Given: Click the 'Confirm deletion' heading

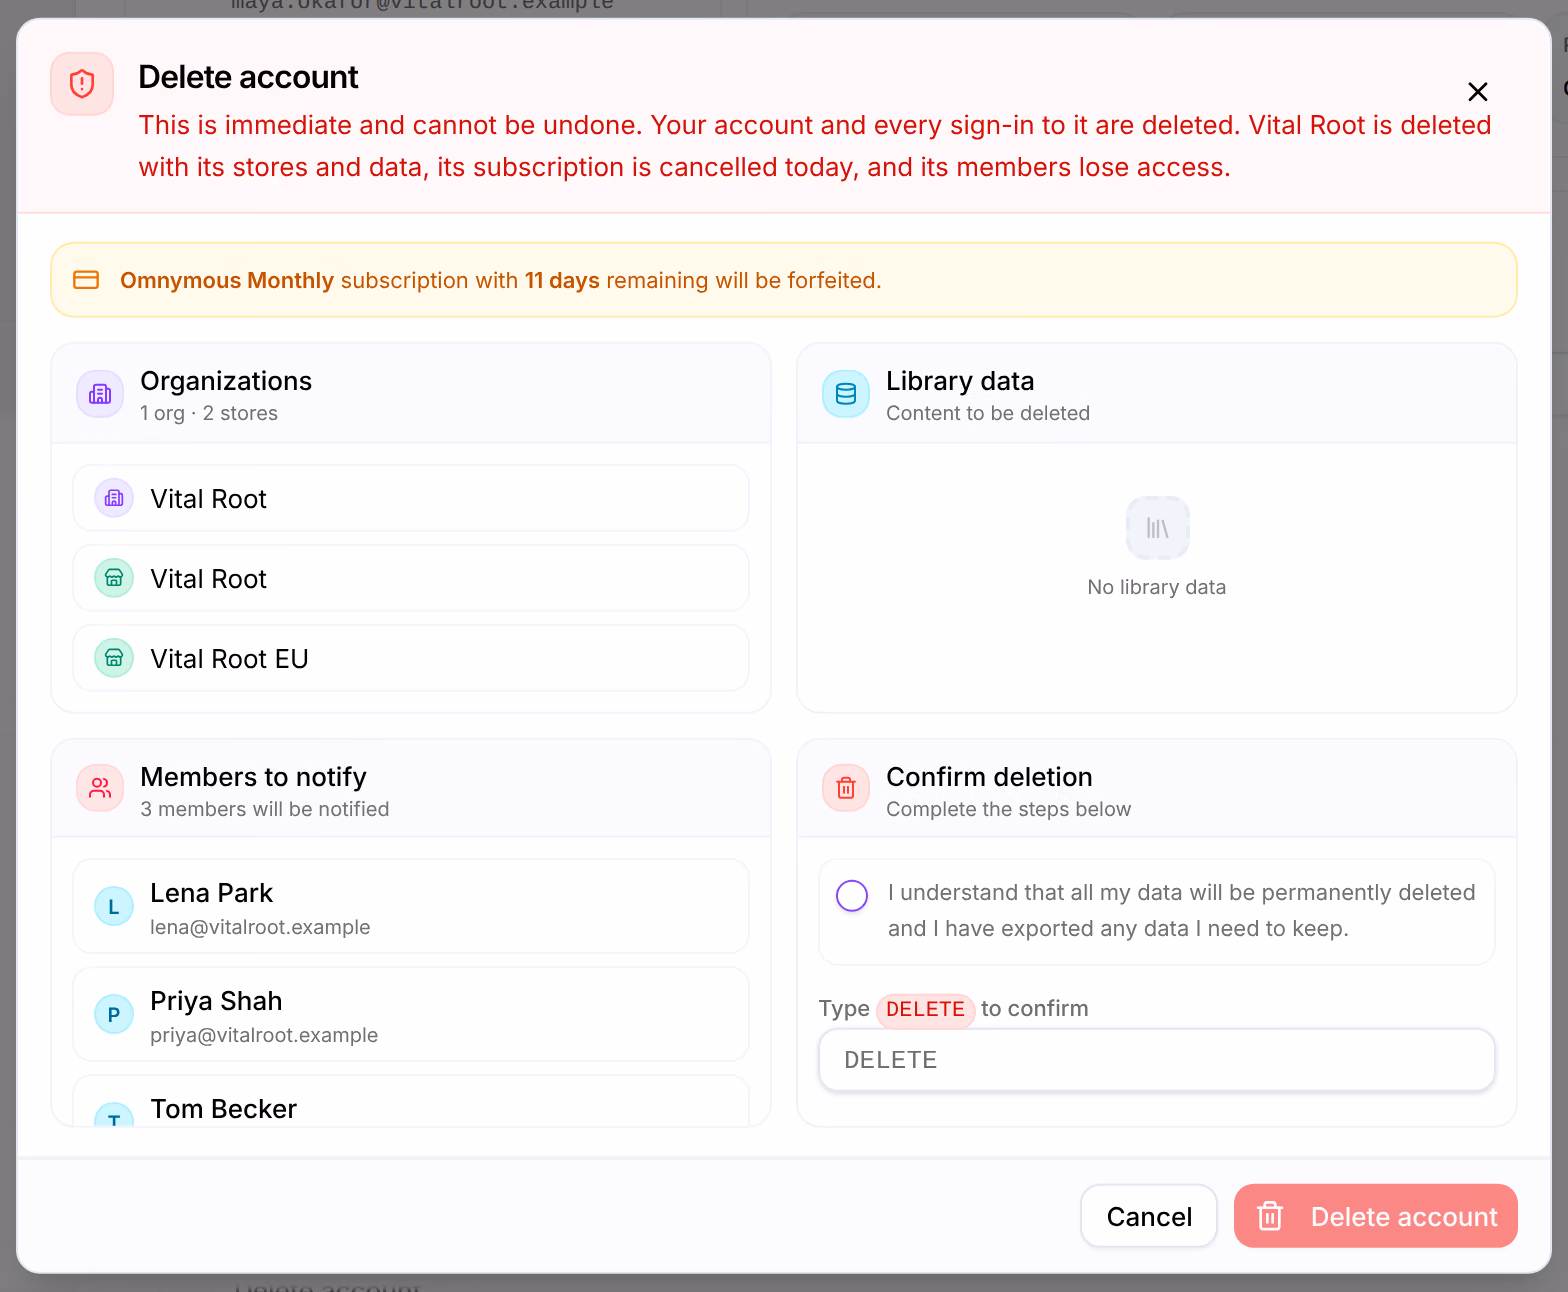Looking at the screenshot, I should tap(990, 777).
